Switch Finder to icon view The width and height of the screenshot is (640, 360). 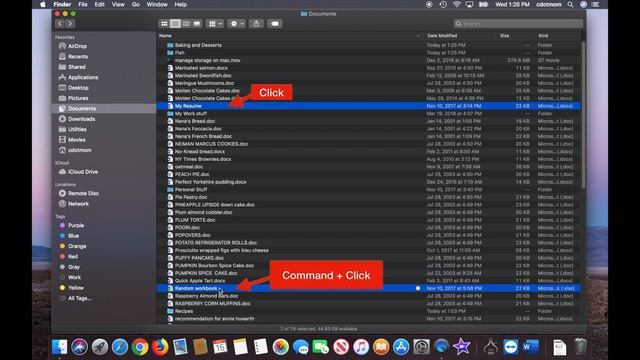point(164,24)
